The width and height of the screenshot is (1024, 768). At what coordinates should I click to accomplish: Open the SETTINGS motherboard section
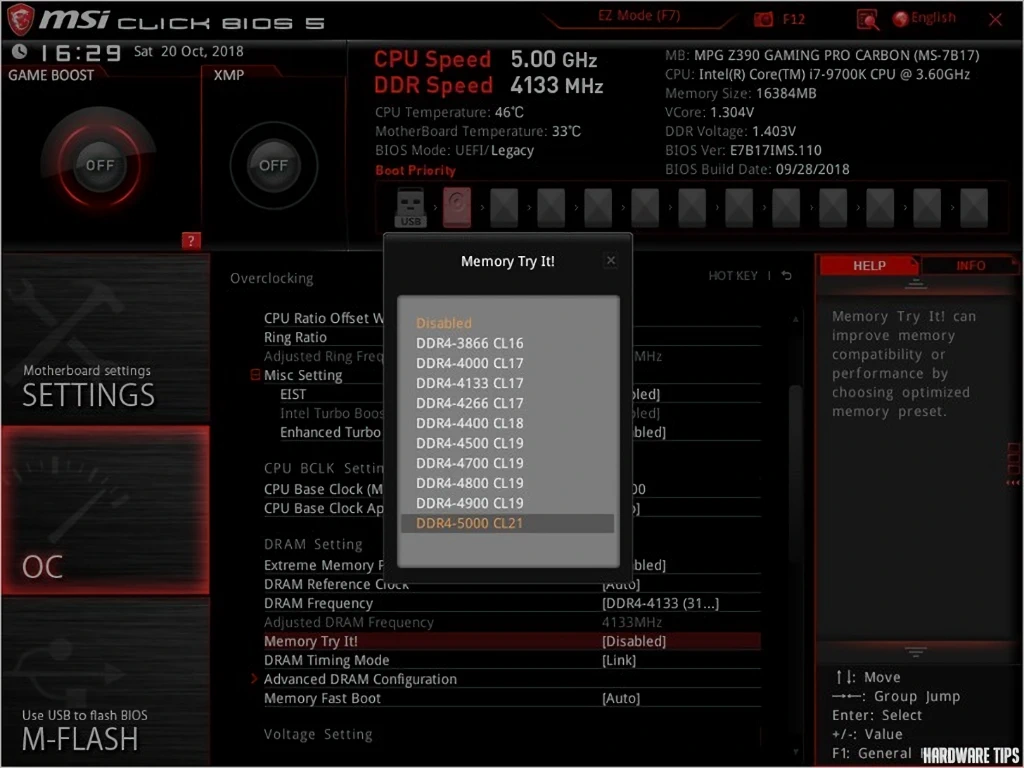(x=105, y=338)
